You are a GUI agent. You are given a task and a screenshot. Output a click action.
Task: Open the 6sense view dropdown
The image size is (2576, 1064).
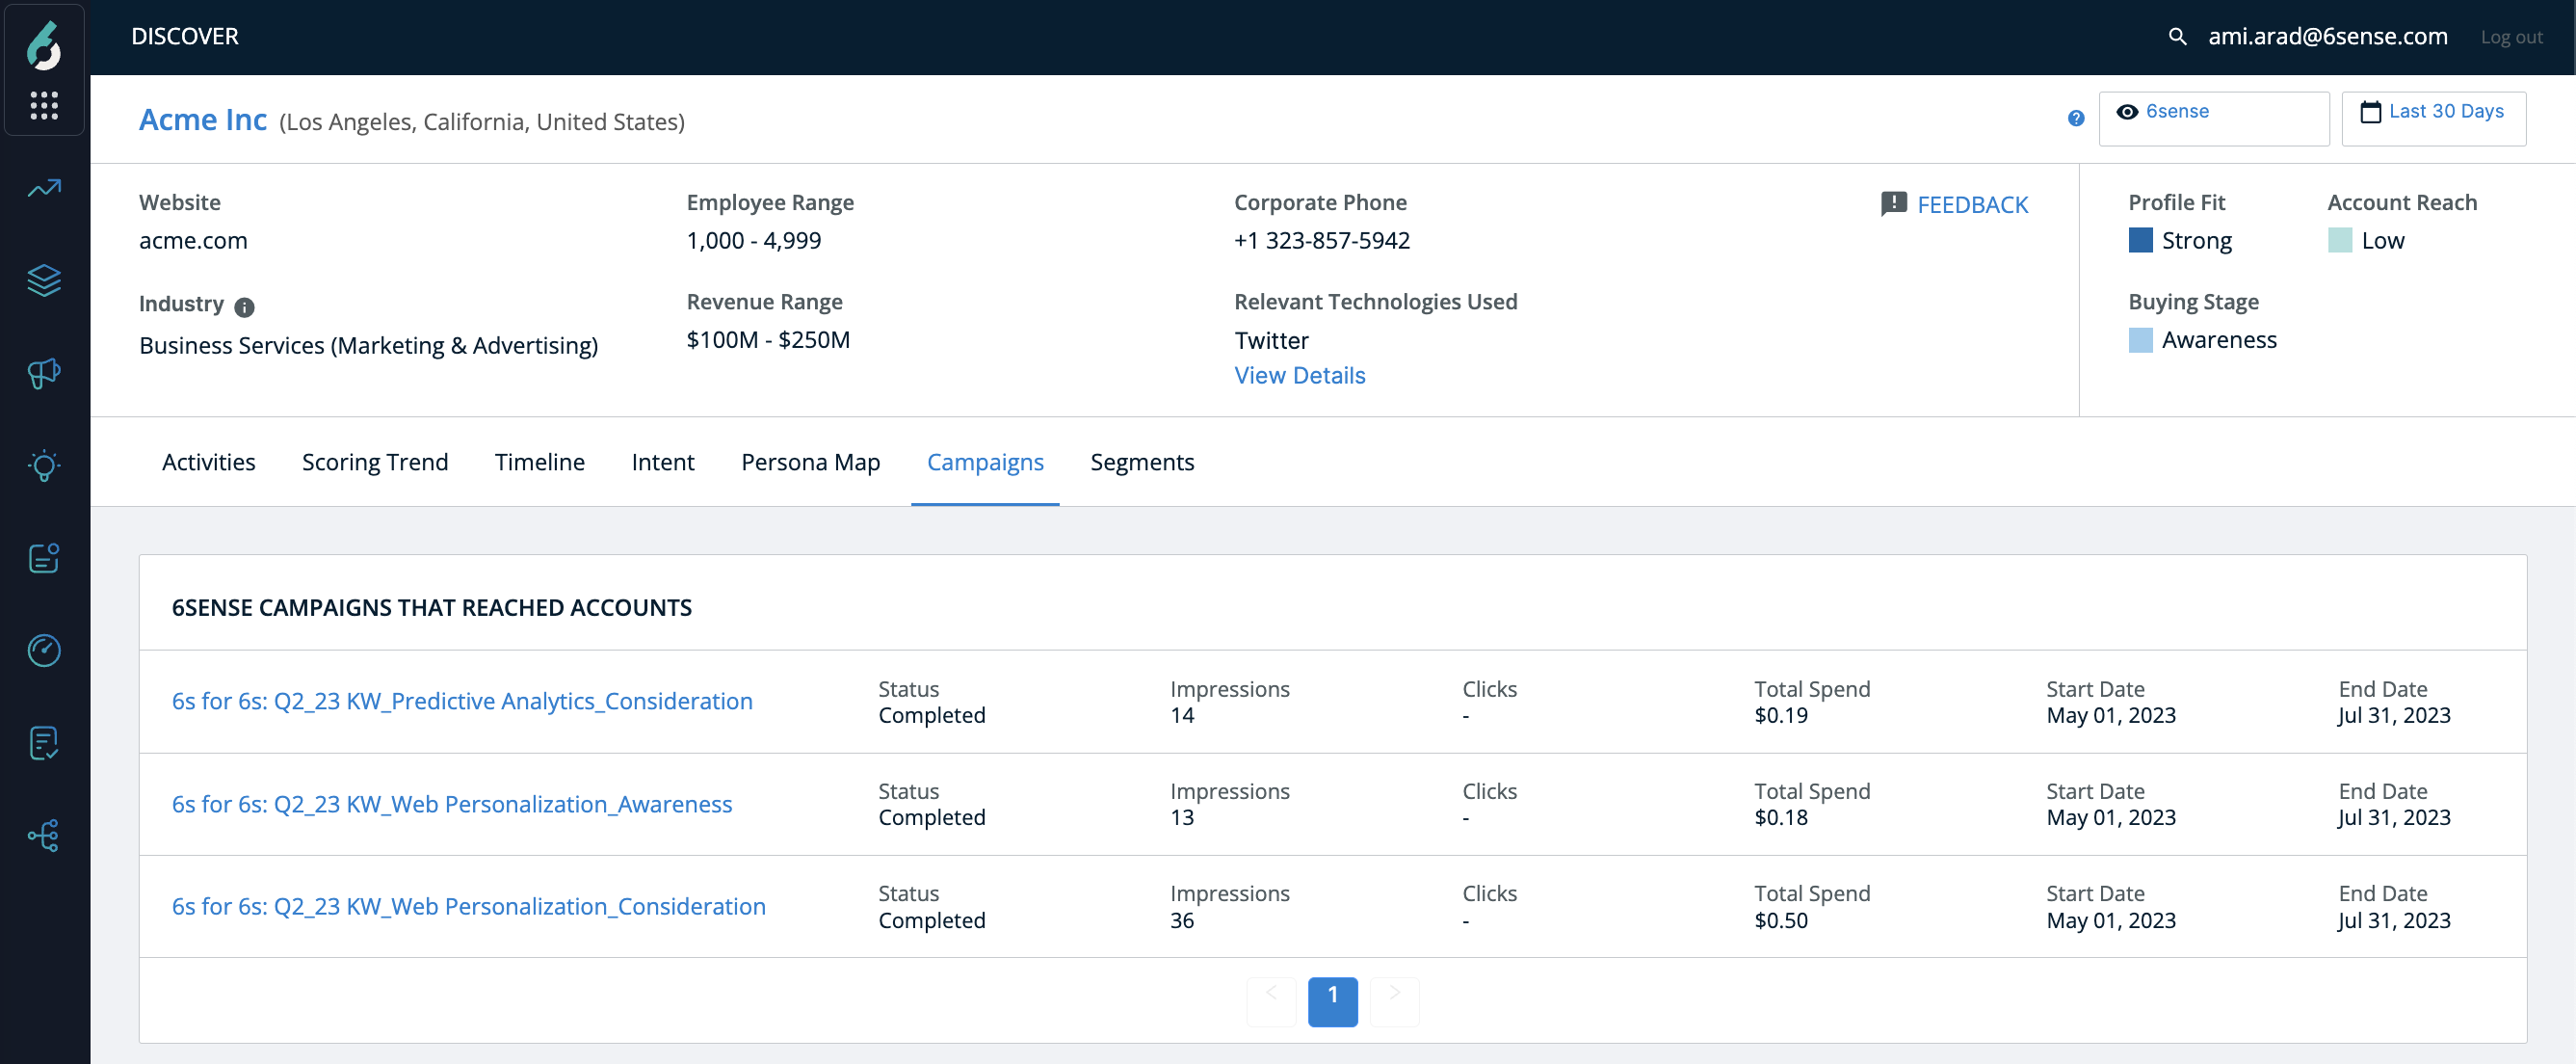[2213, 118]
